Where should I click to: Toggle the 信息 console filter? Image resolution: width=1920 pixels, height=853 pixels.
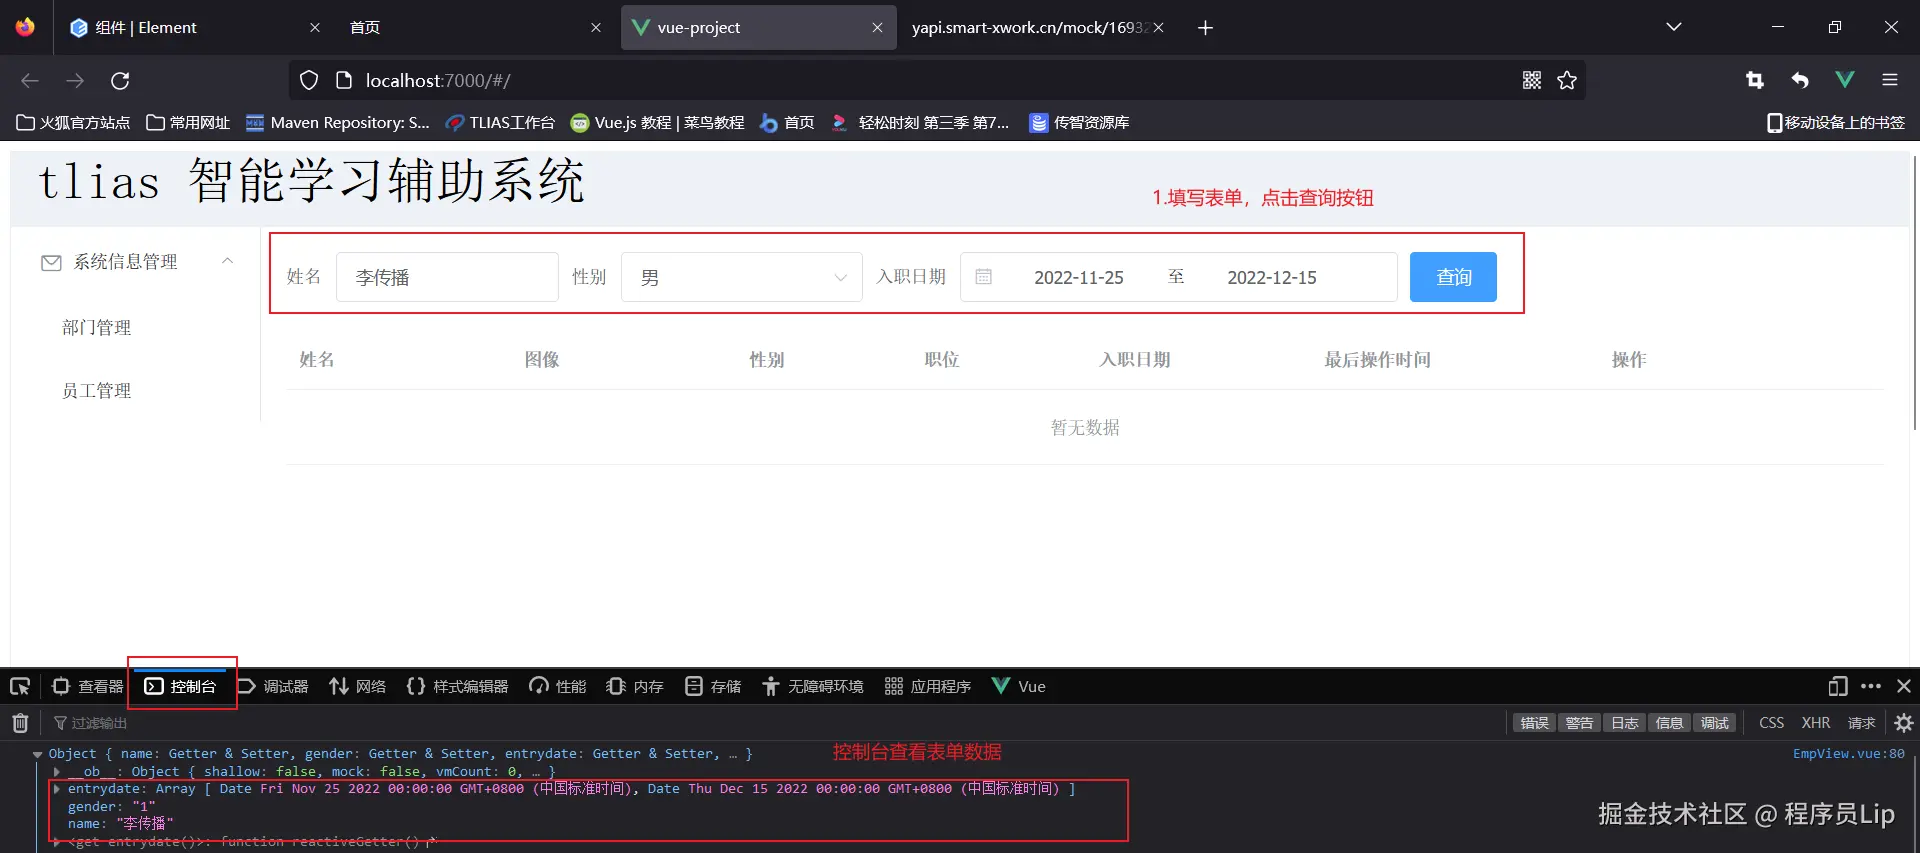(x=1669, y=723)
